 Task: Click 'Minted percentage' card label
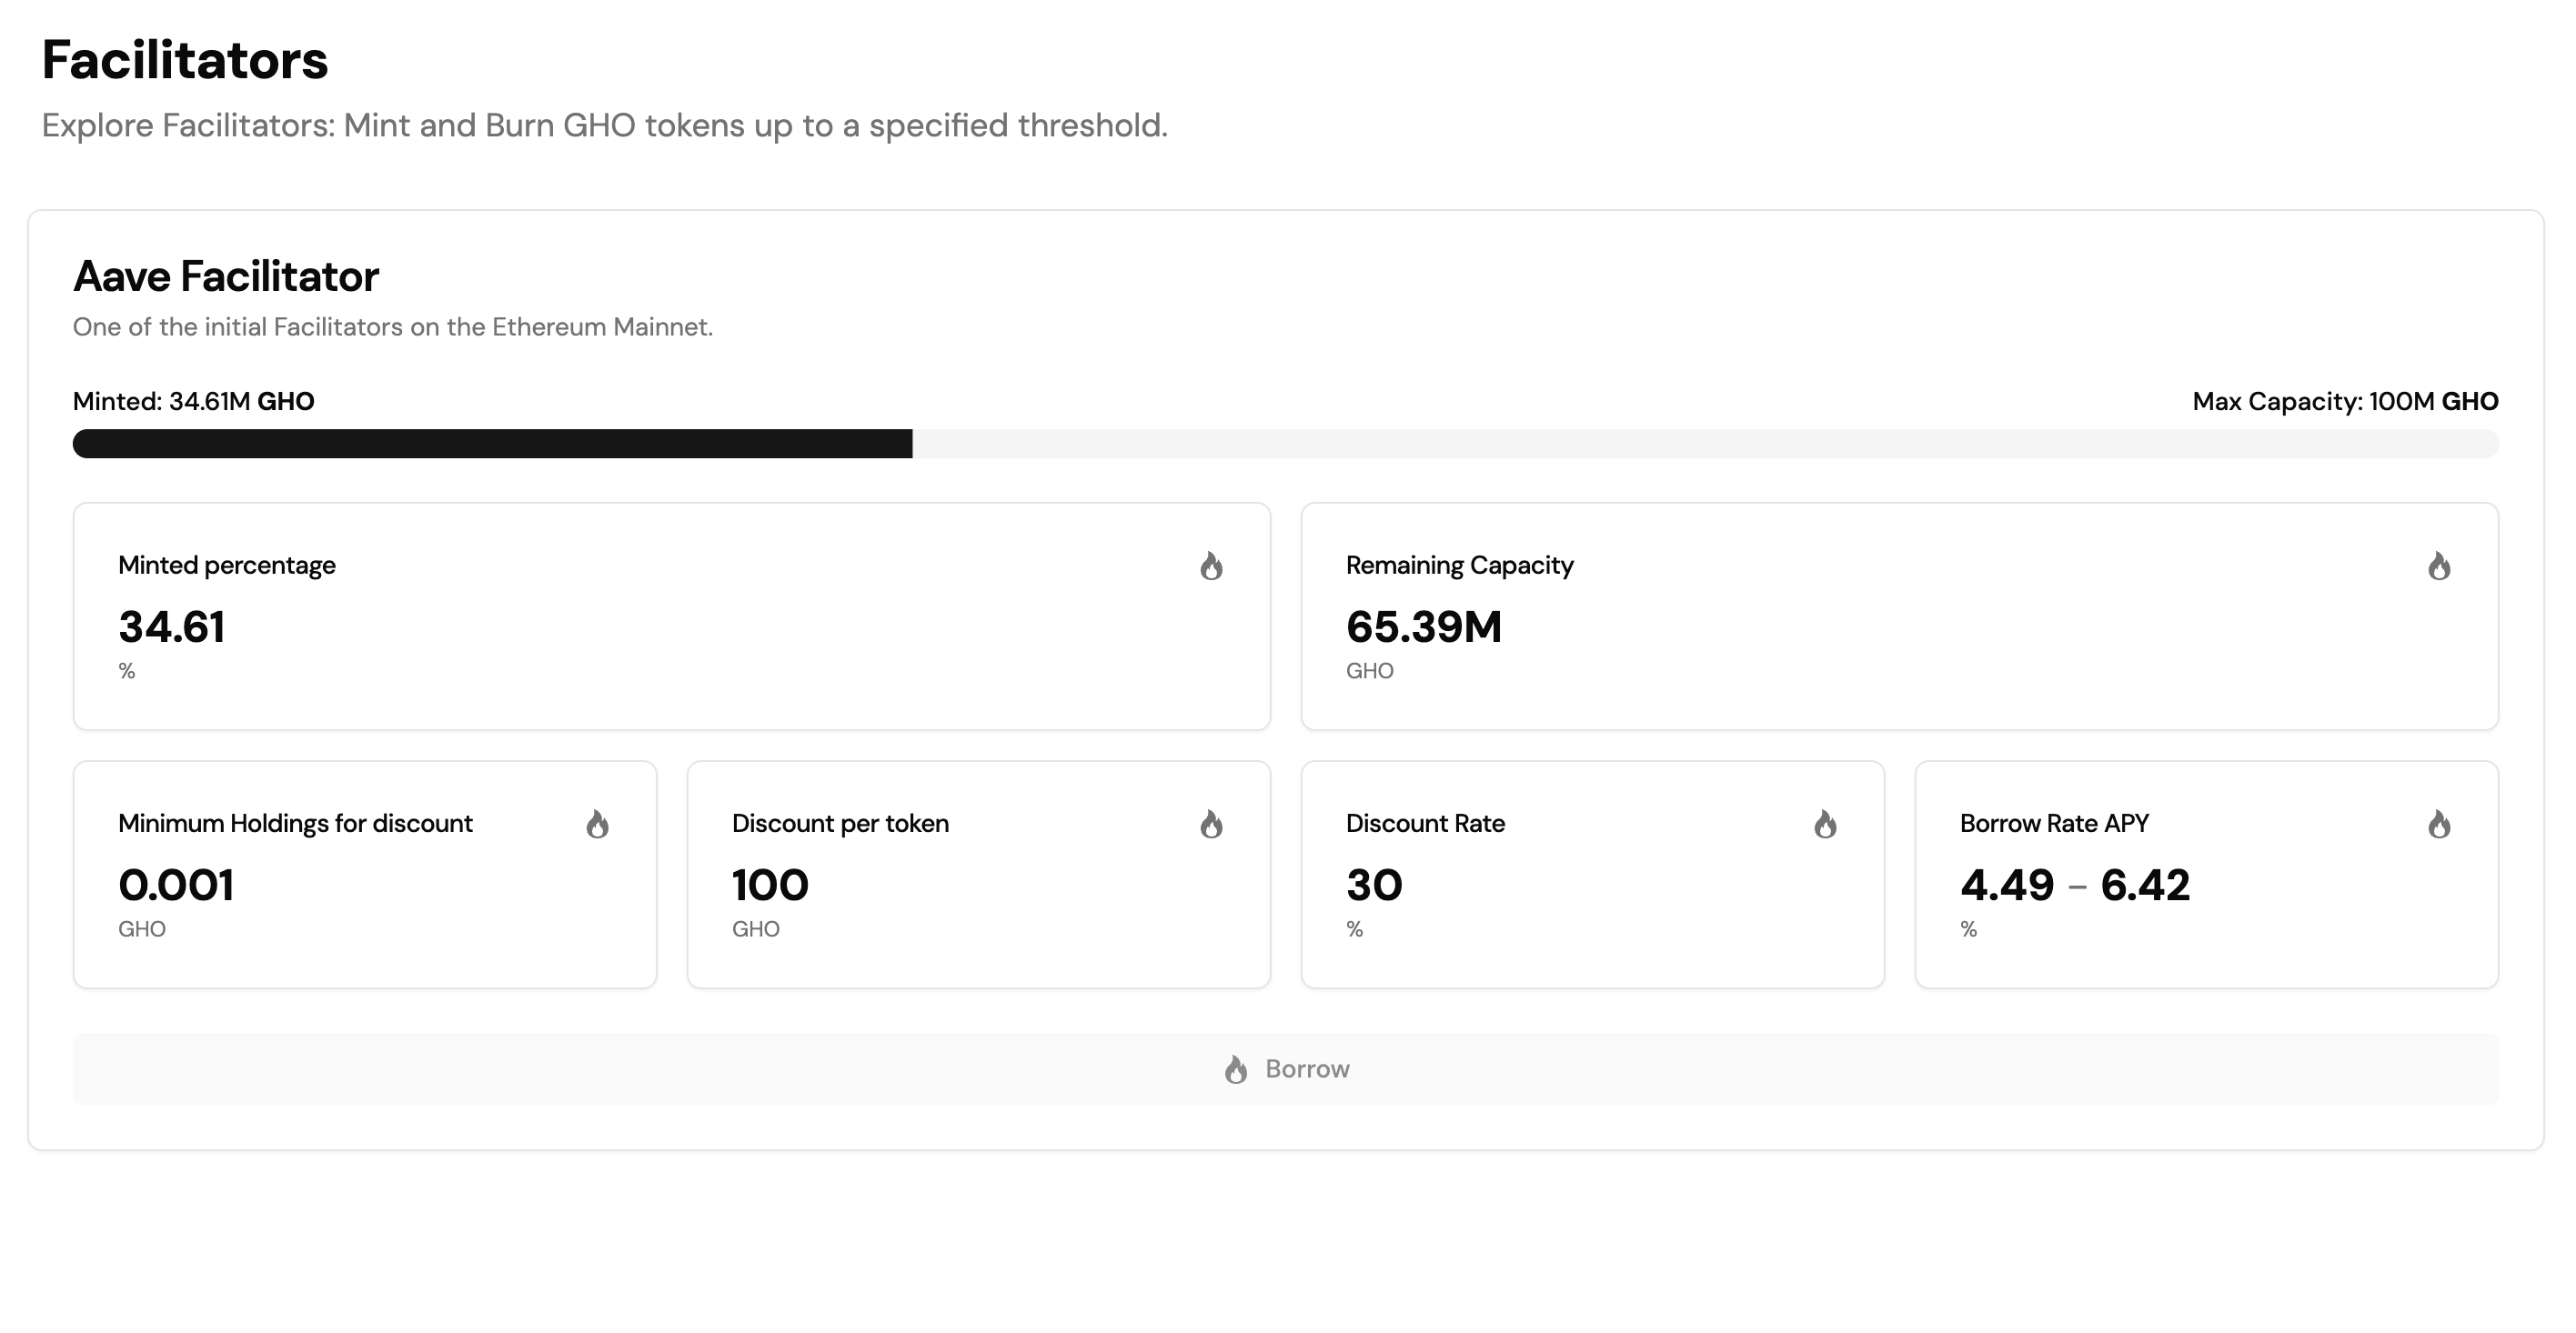[227, 565]
